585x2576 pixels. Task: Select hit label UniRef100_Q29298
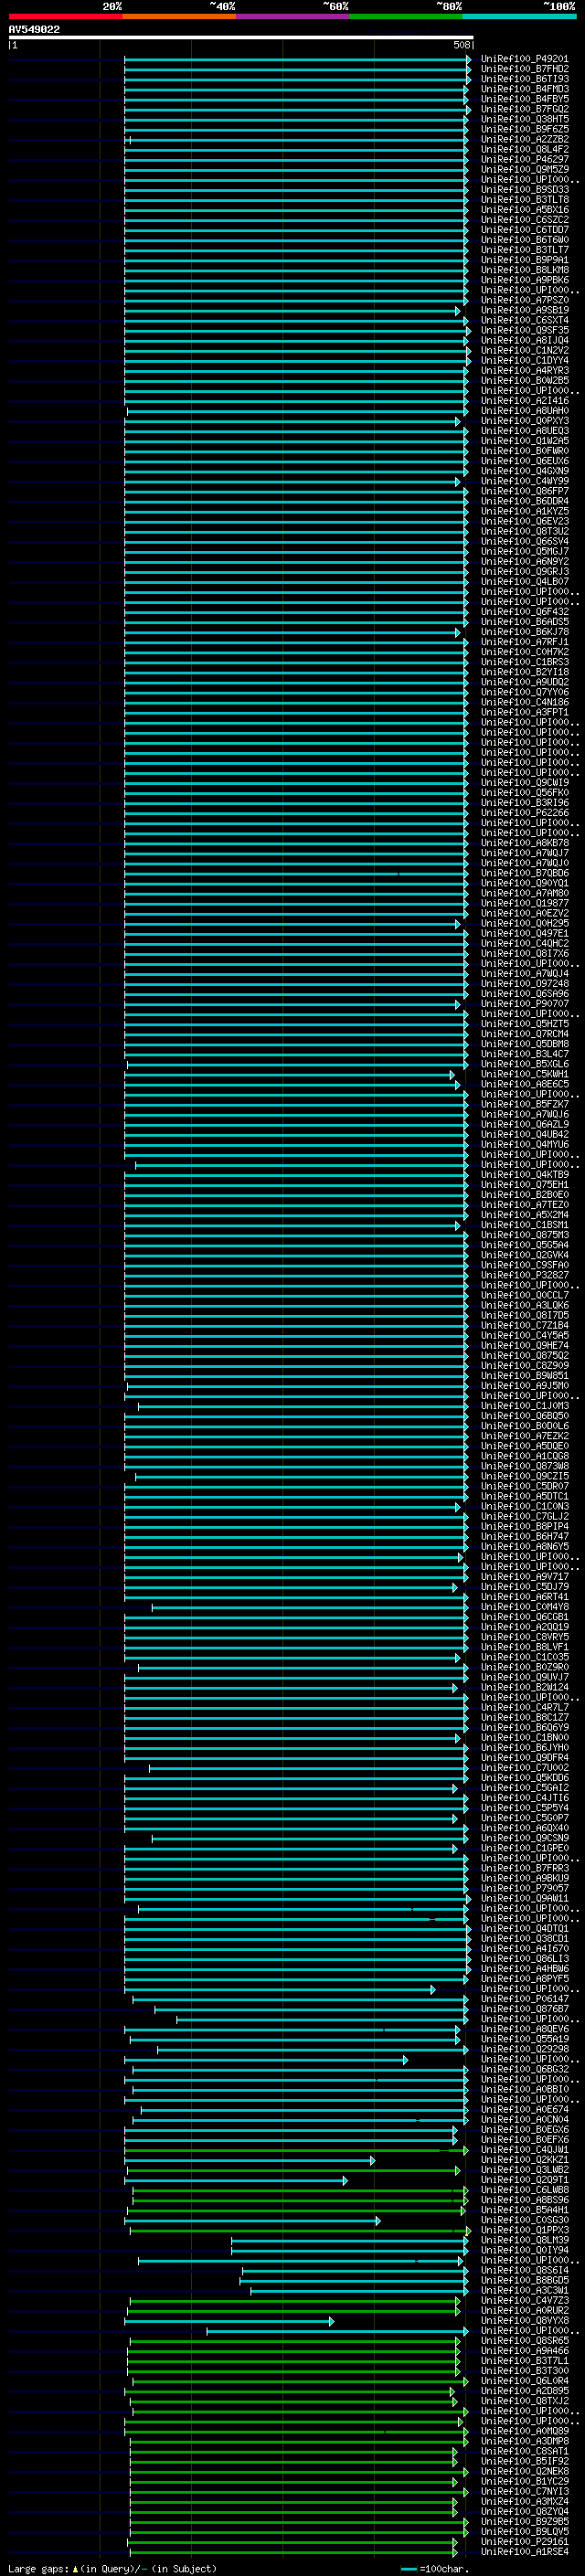click(x=524, y=2050)
